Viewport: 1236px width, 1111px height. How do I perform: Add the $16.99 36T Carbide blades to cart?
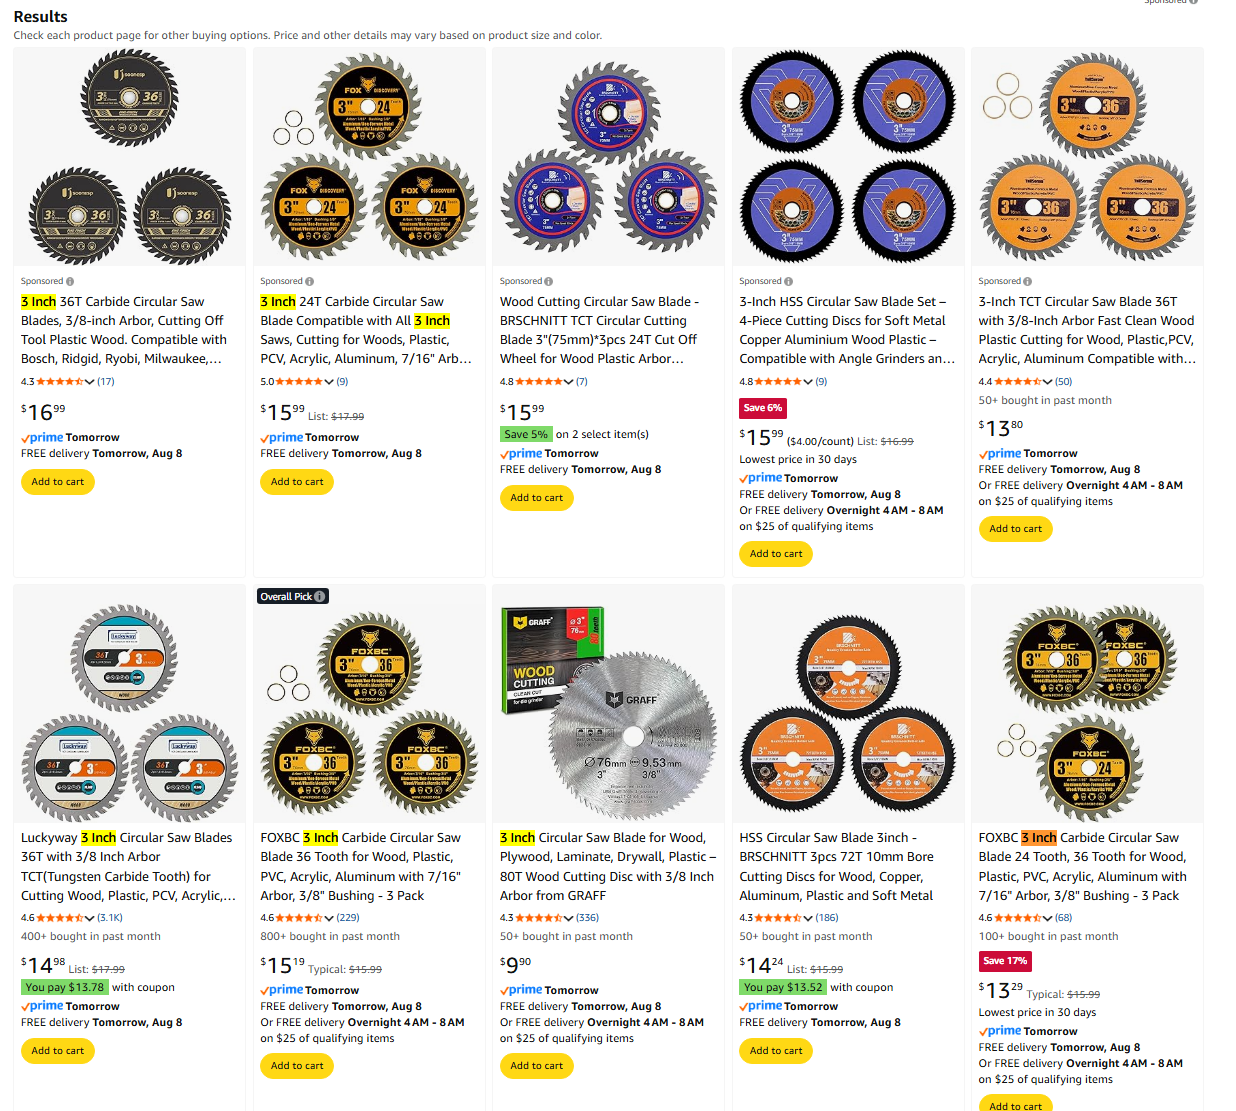click(x=58, y=482)
